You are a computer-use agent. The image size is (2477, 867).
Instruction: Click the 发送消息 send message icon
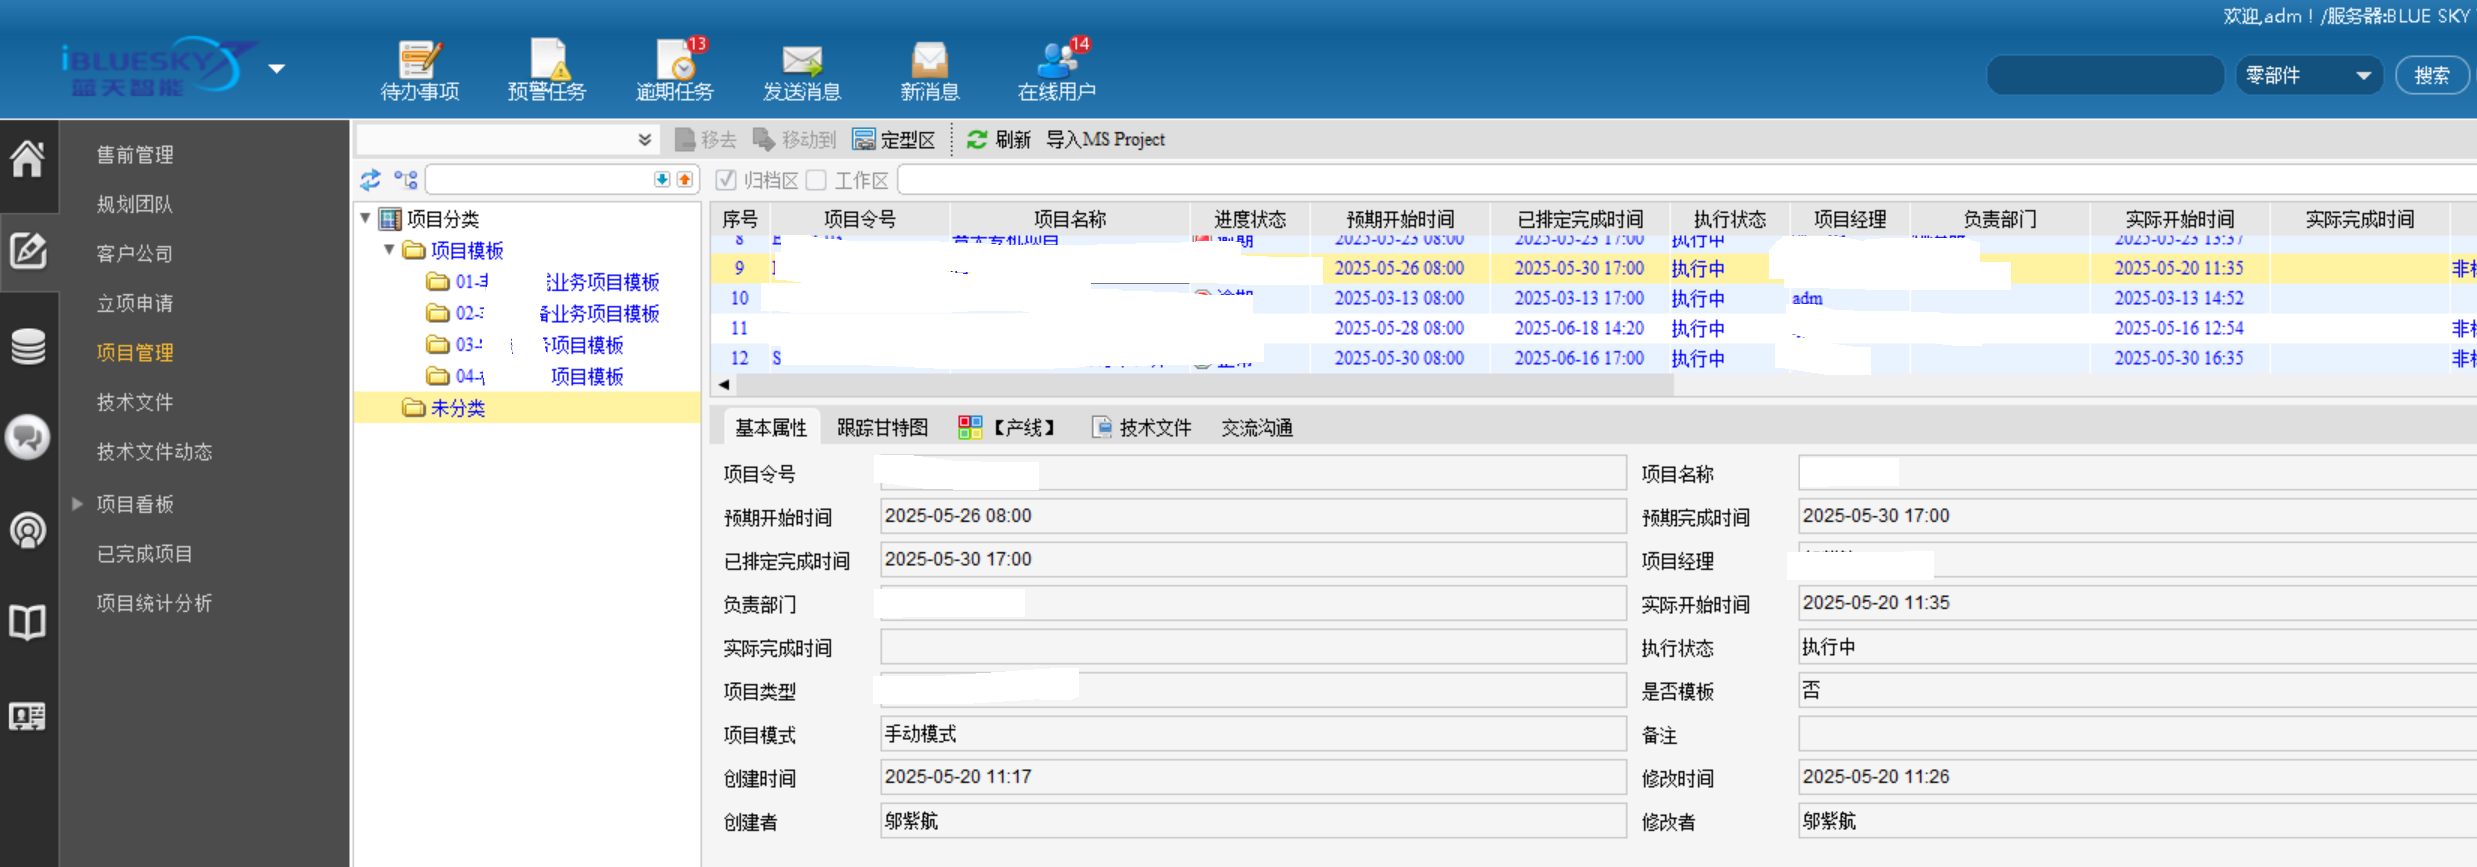click(x=802, y=71)
